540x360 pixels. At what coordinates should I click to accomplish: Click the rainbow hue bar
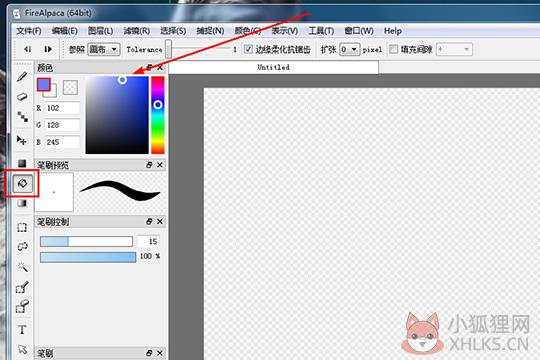pos(158,115)
